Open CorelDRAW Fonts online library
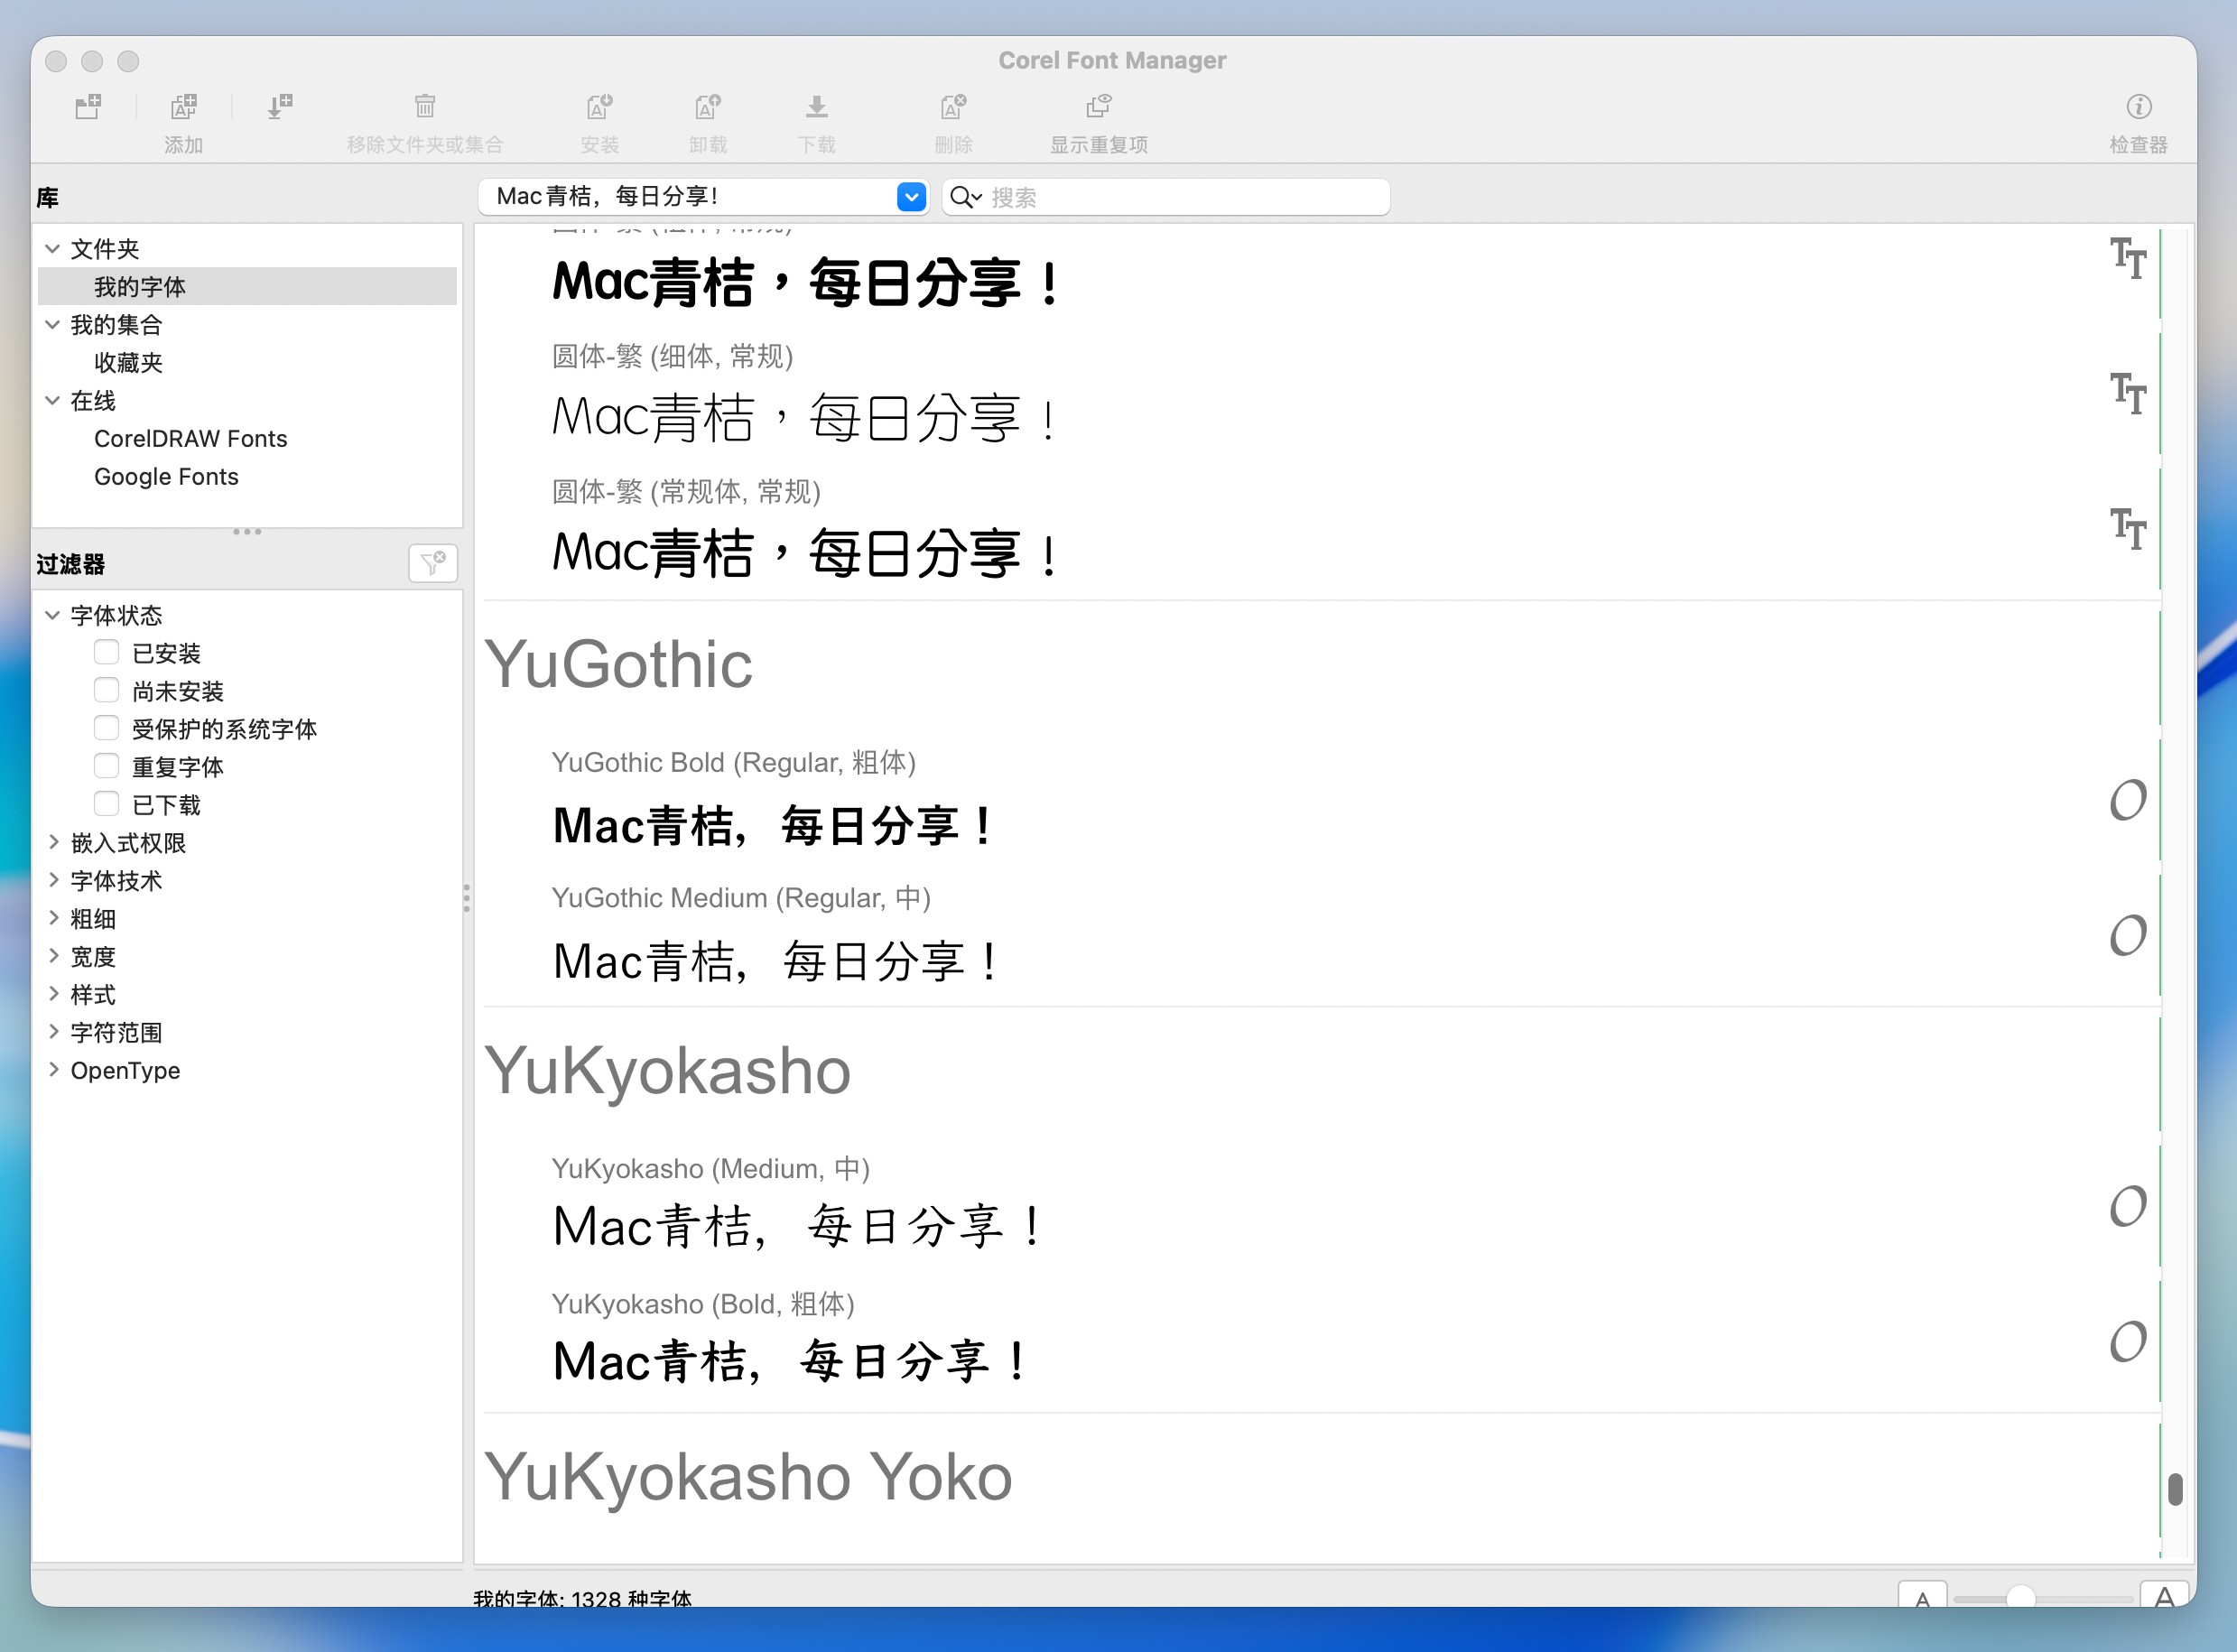 pyautogui.click(x=190, y=438)
